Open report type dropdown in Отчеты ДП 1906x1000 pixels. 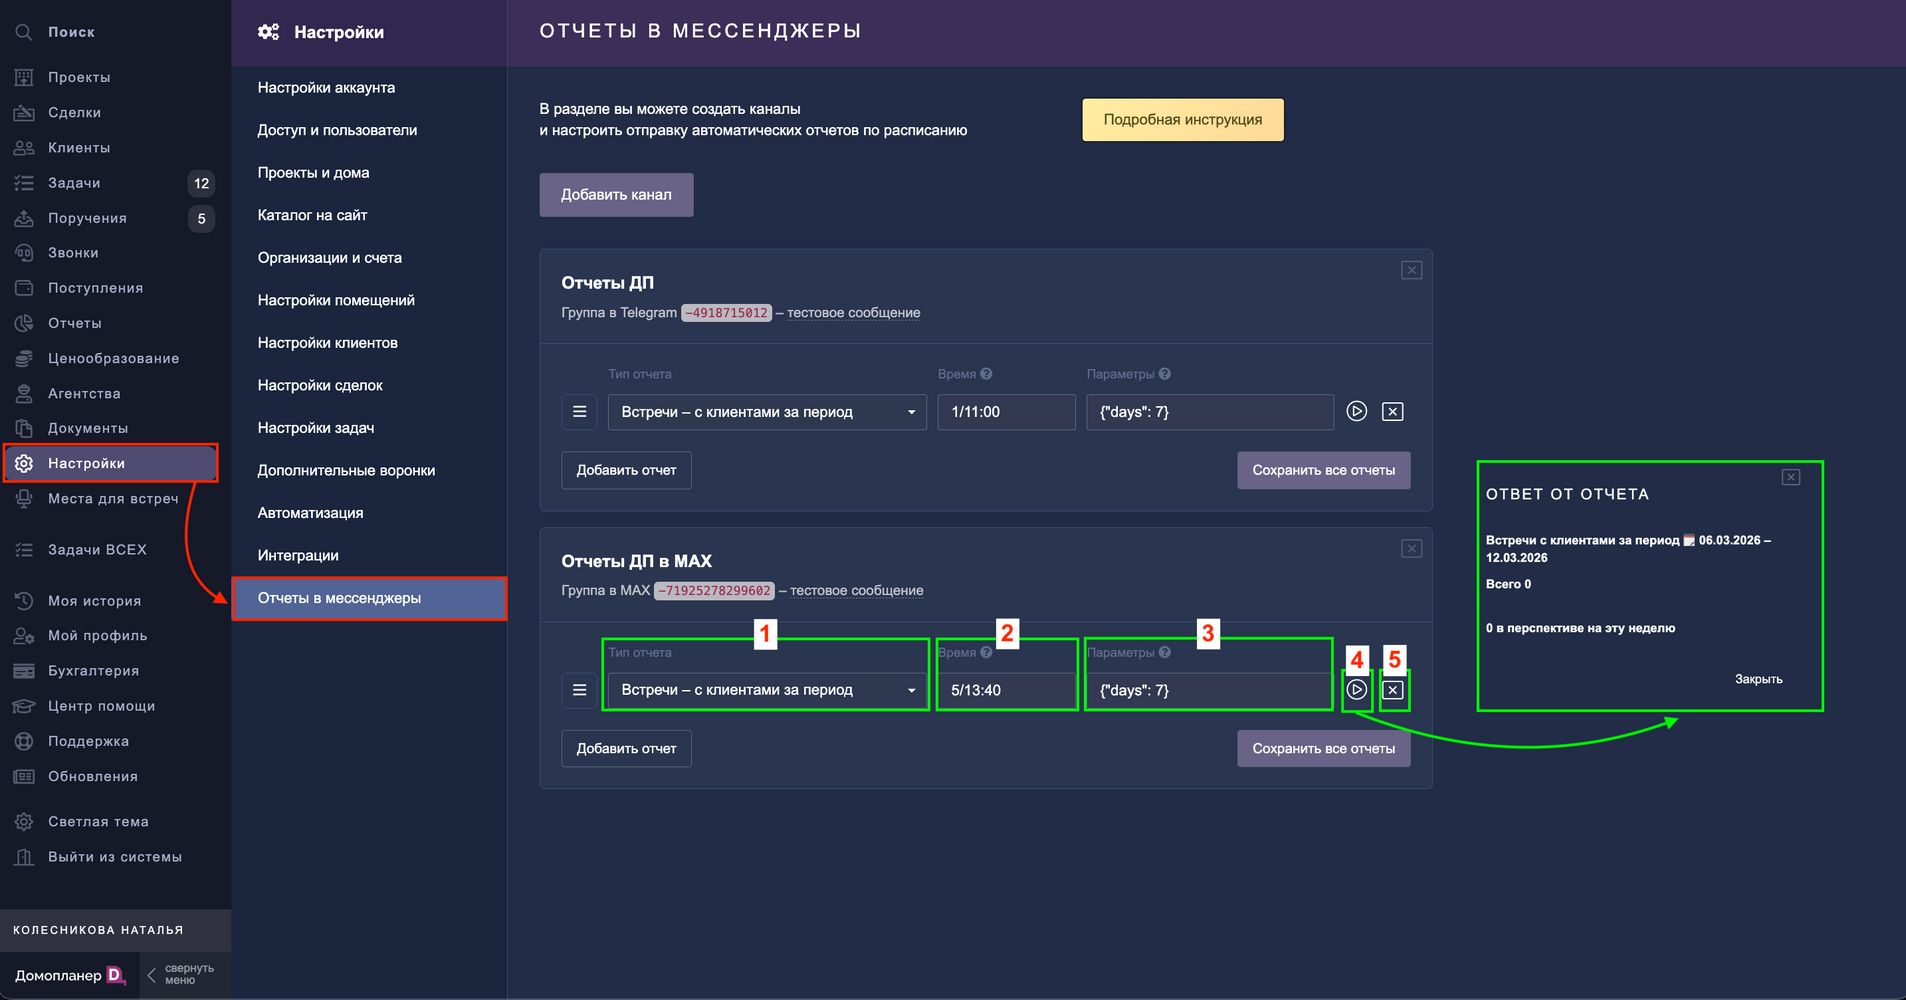pyautogui.click(x=767, y=412)
